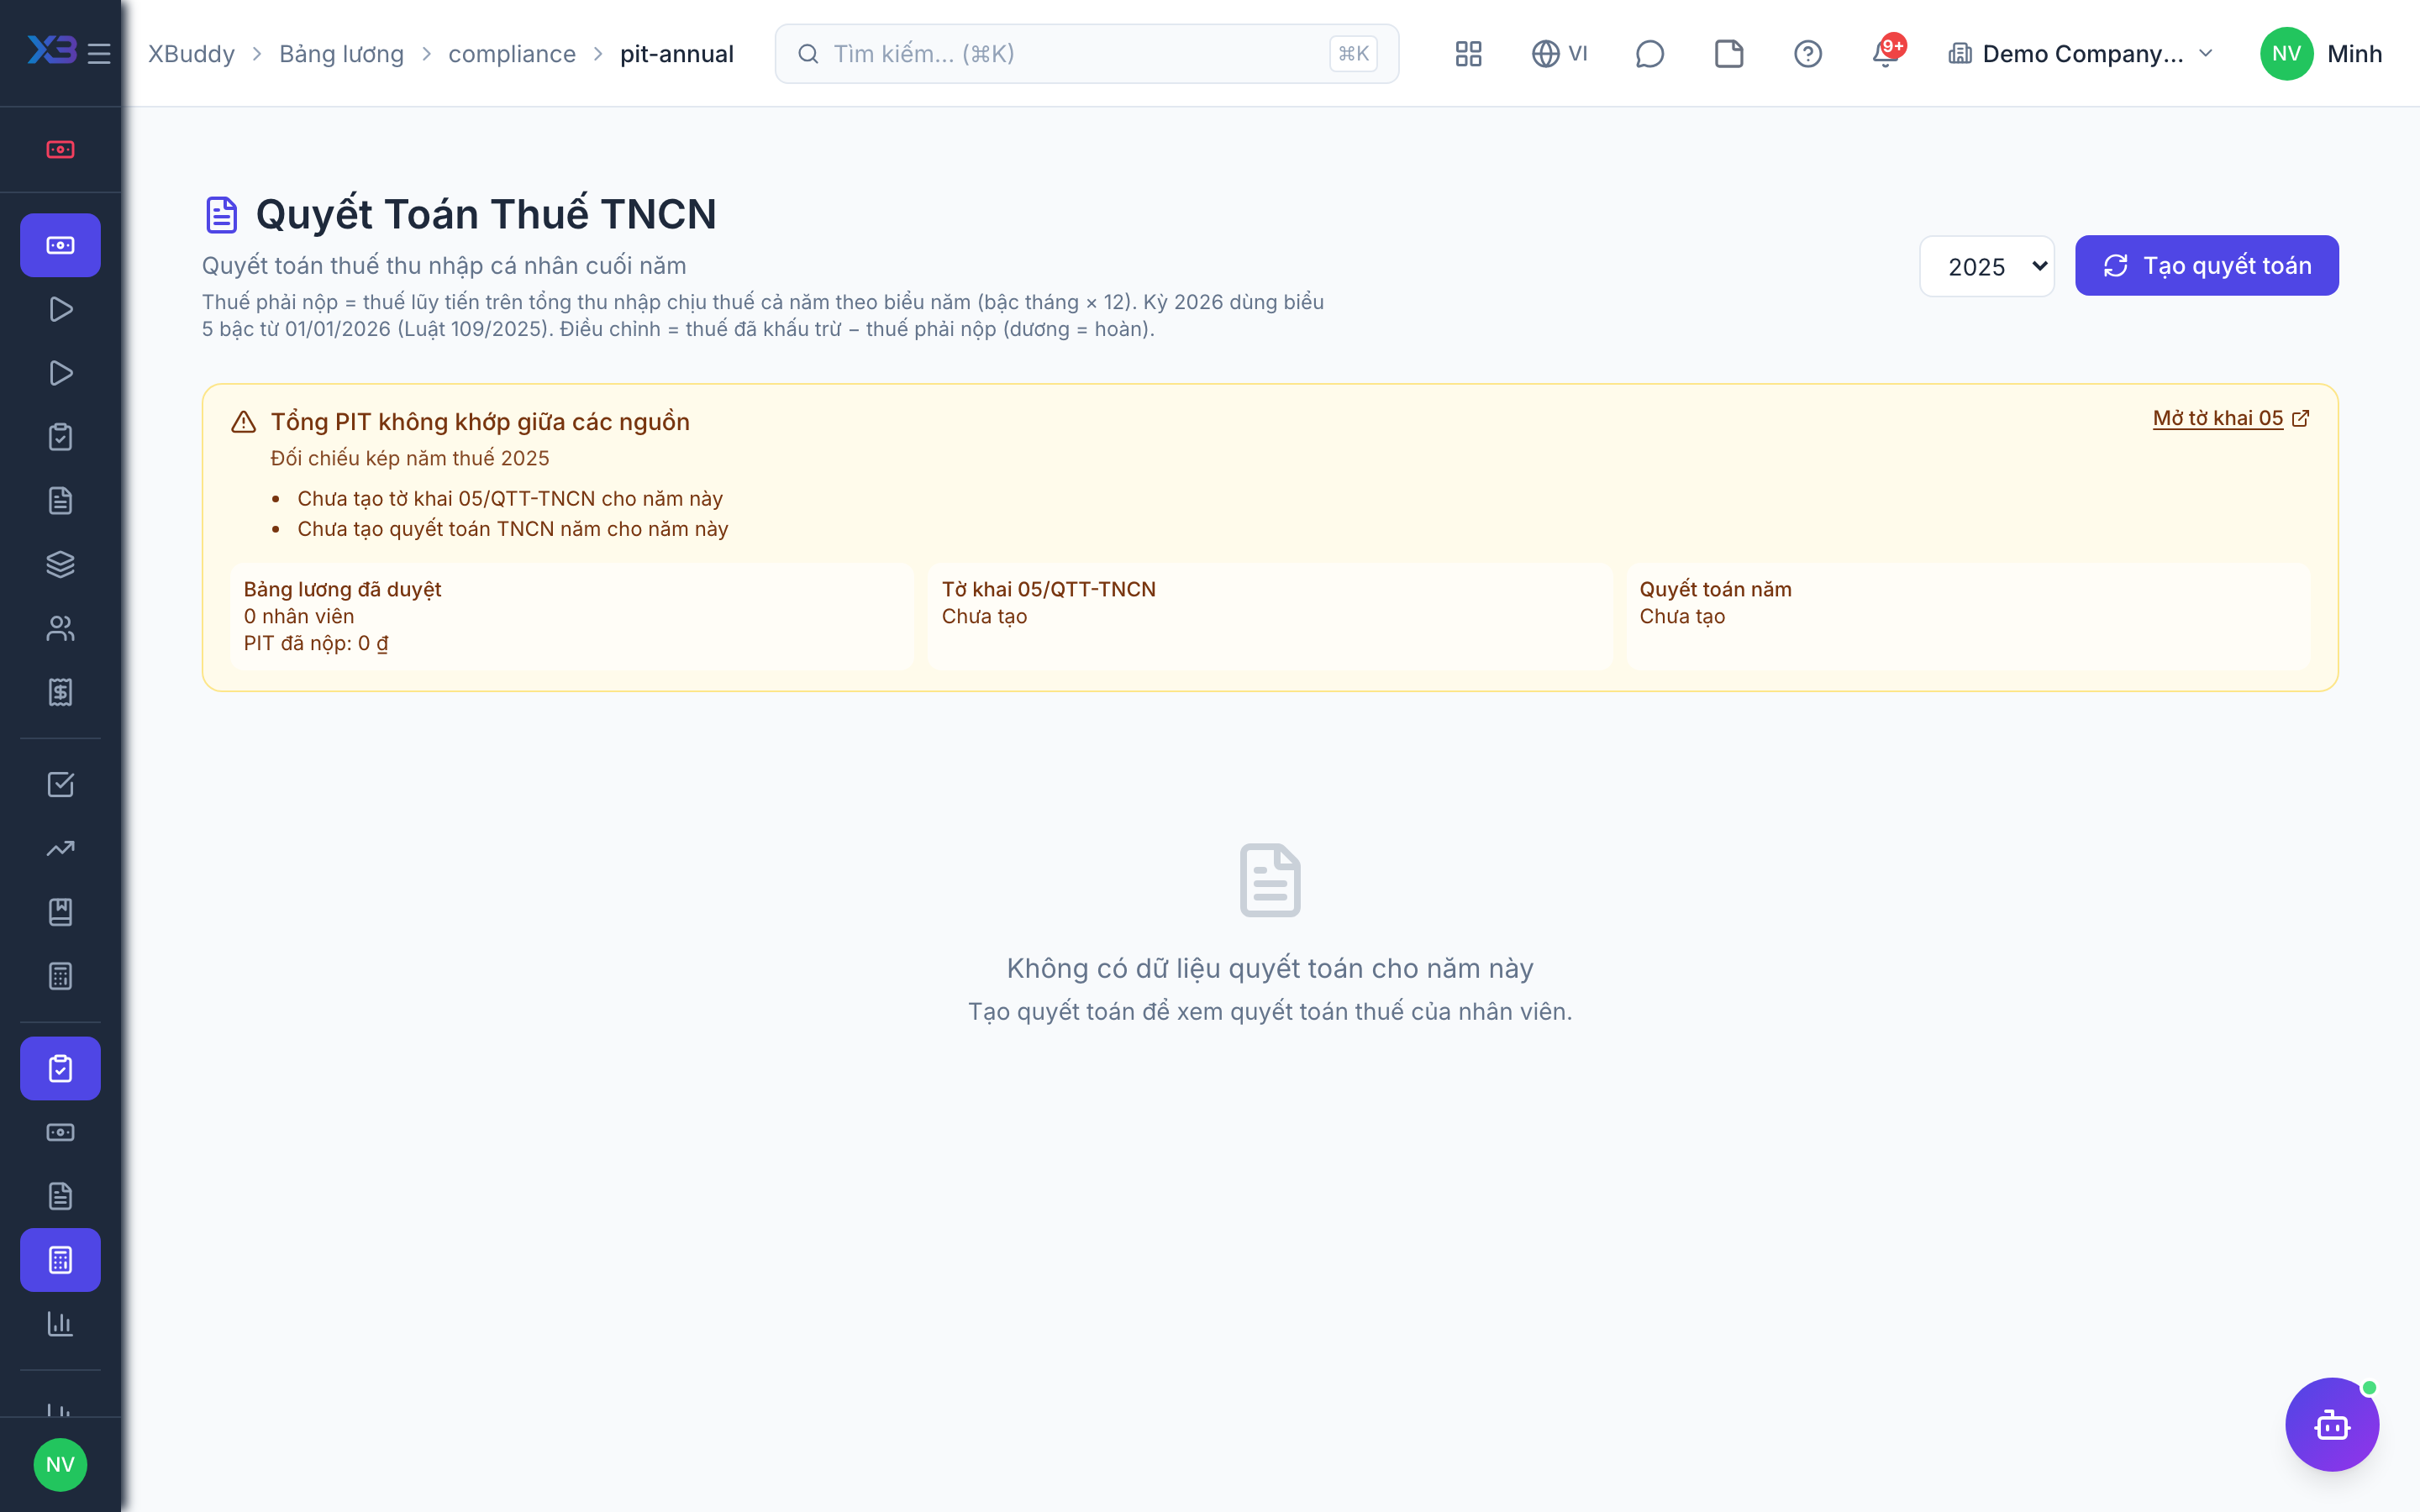
Task: Open the gray calculator sidebar icon
Action: (x=60, y=976)
